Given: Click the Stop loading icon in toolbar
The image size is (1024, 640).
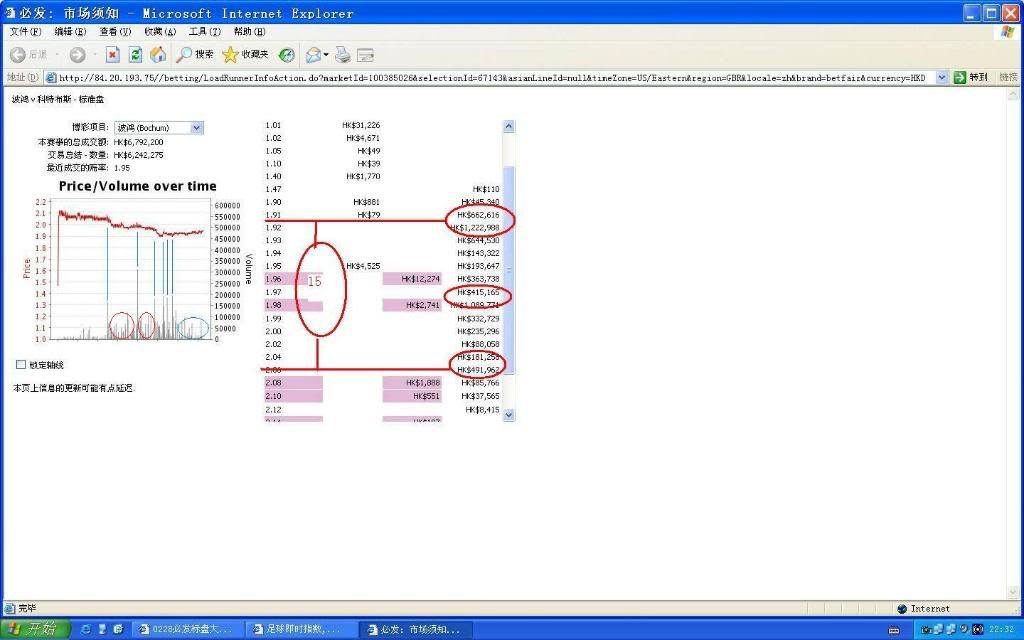Looking at the screenshot, I should 113,55.
